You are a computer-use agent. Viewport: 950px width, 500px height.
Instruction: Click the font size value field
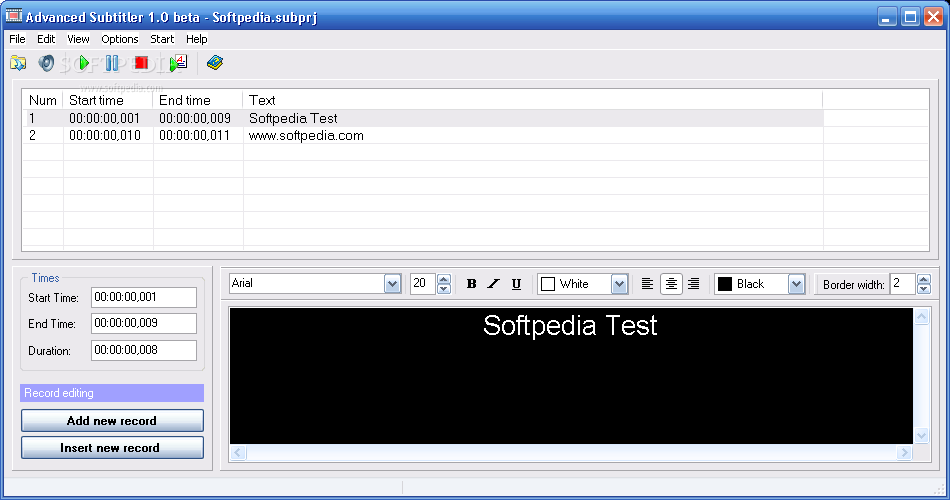tap(424, 284)
